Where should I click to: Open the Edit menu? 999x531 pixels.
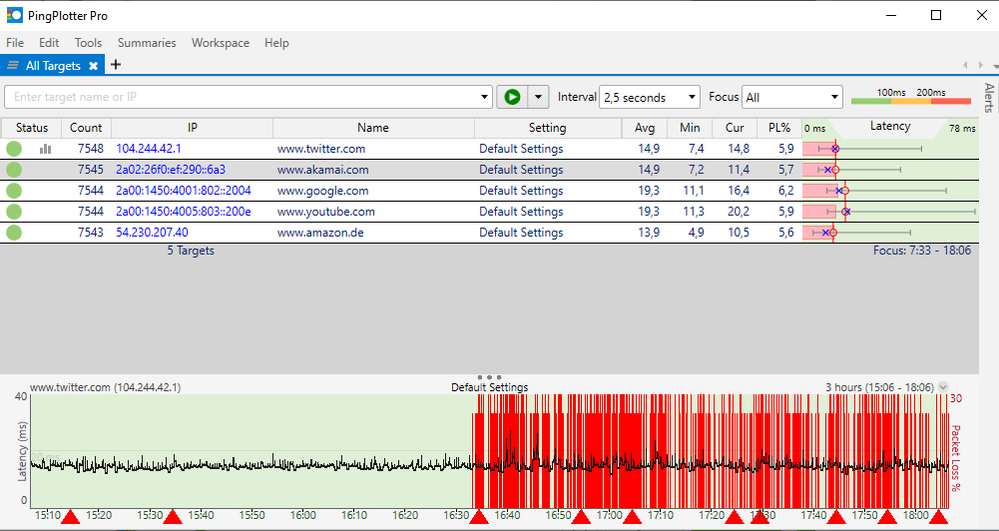pyautogui.click(x=49, y=43)
